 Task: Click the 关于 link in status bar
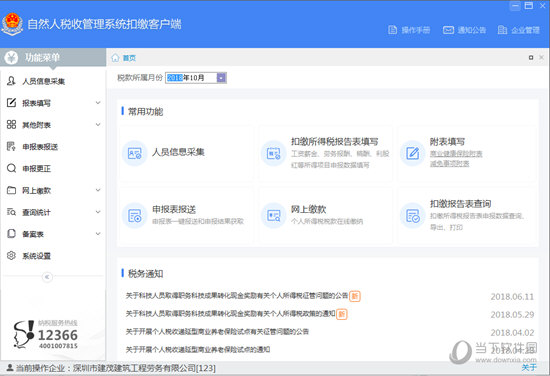(529, 367)
